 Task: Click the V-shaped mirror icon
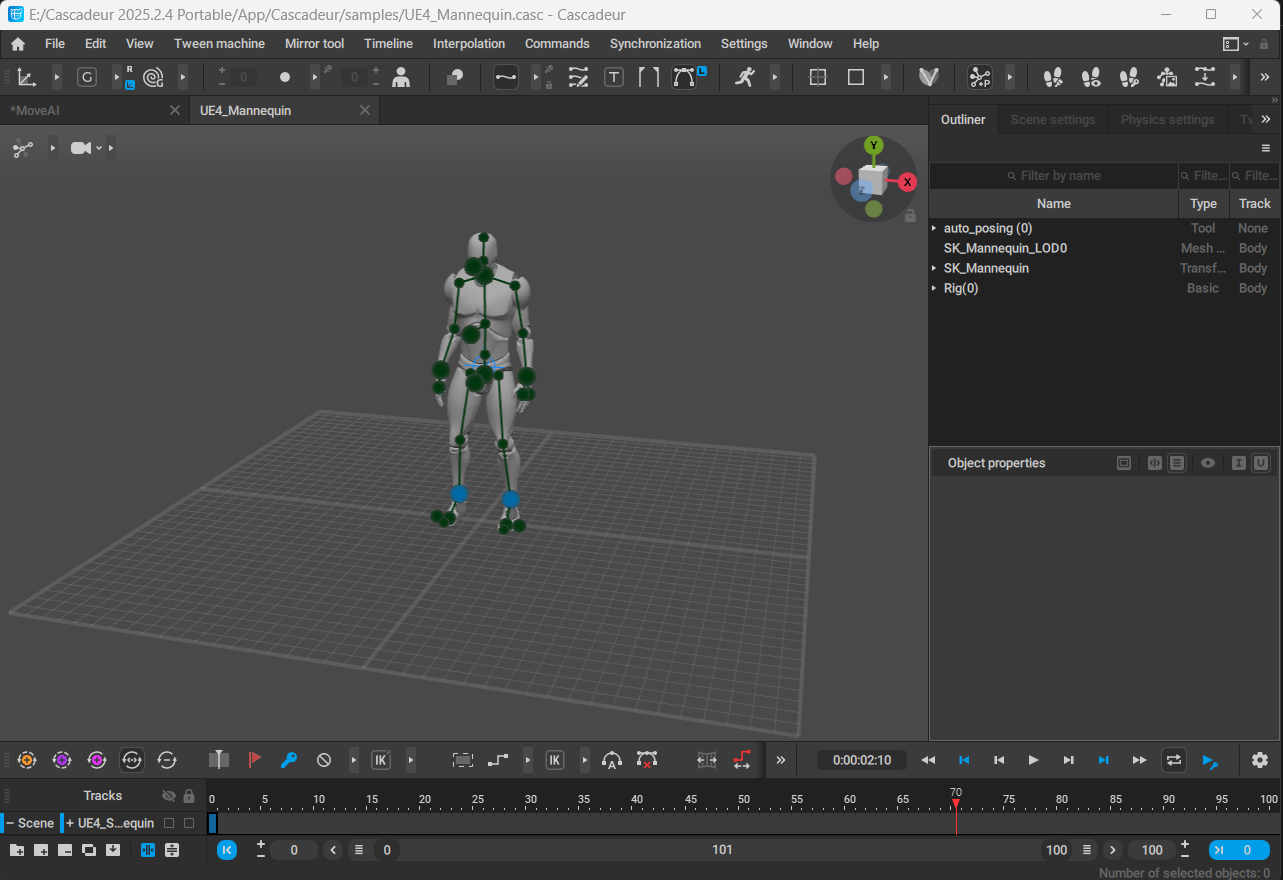tap(928, 77)
